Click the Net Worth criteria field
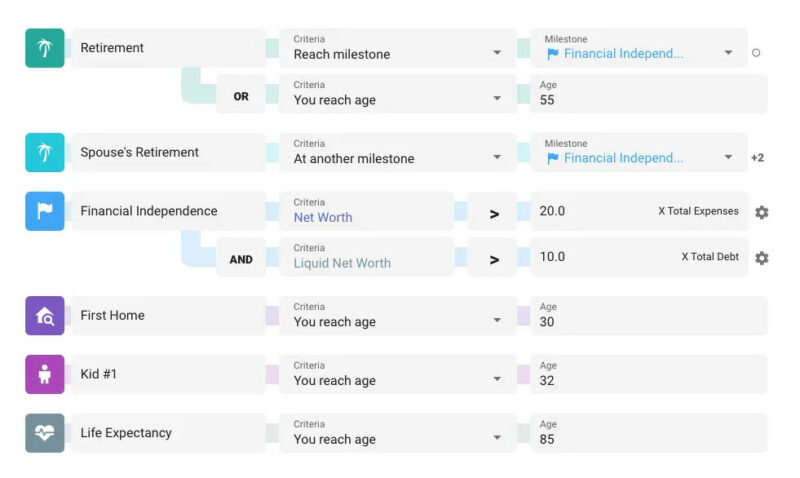Viewport: 800px width, 478px height. tap(366, 211)
